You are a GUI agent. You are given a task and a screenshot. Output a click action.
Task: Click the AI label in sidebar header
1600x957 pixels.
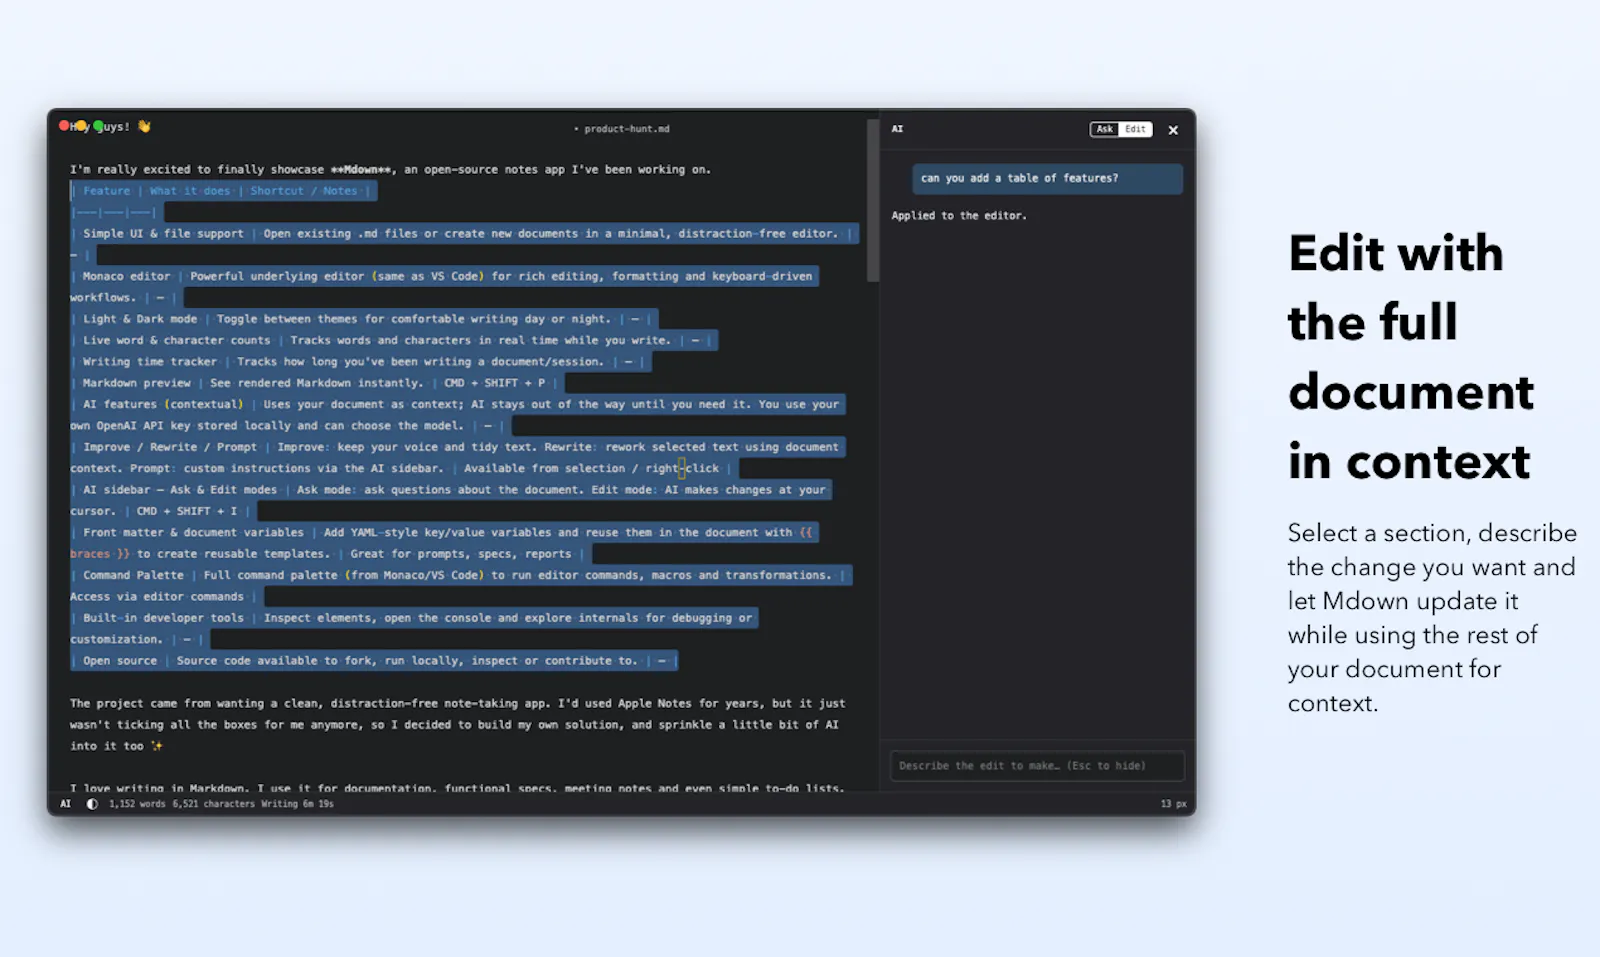click(x=897, y=129)
